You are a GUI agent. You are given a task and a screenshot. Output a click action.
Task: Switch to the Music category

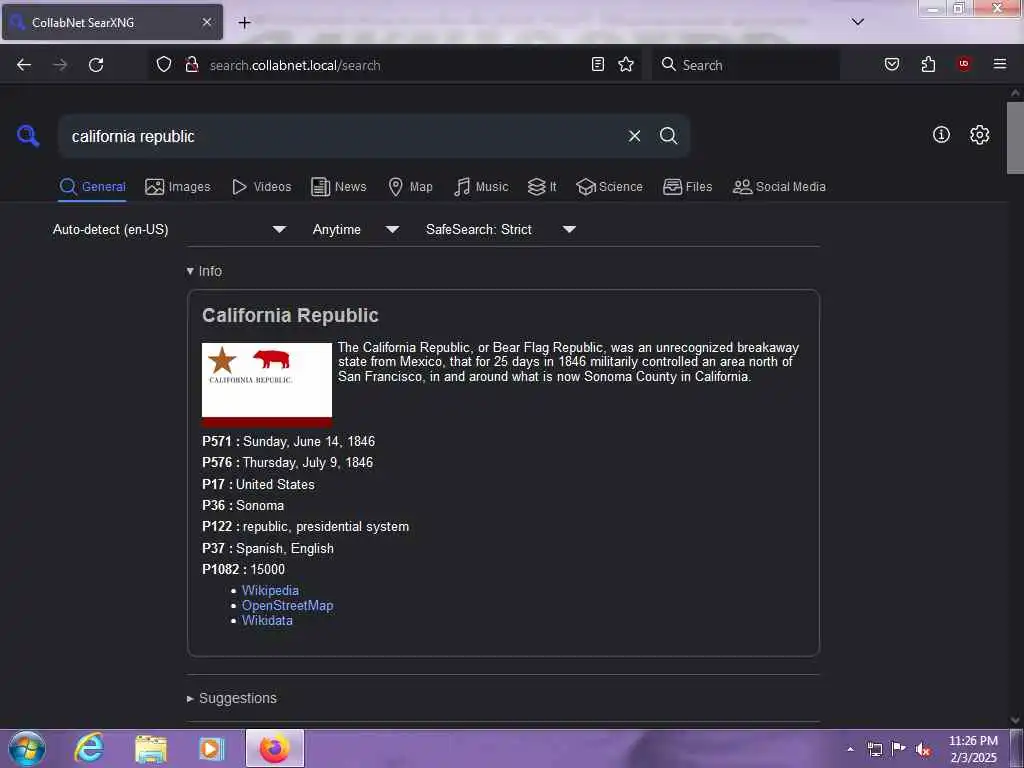pos(481,187)
